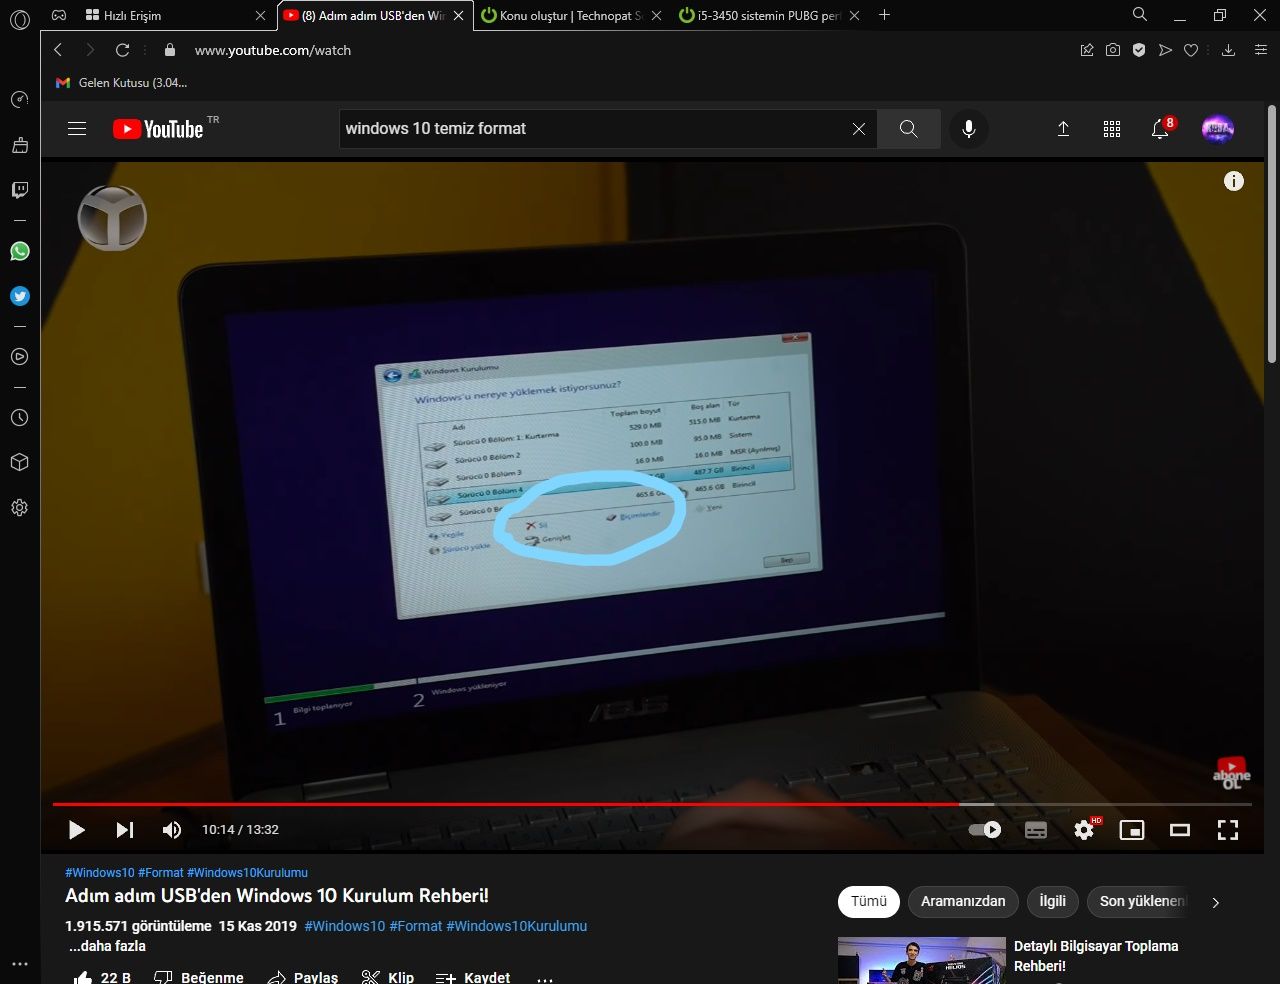Screen dimensions: 1280x984
Task: Open Twitch in the Opera sidebar
Action: click(x=20, y=190)
